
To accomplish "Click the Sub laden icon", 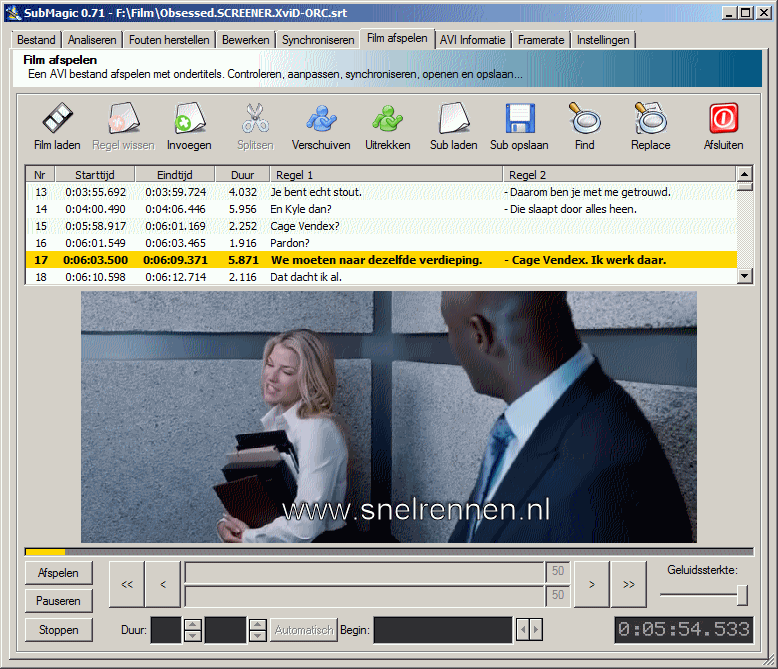I will click(x=454, y=118).
